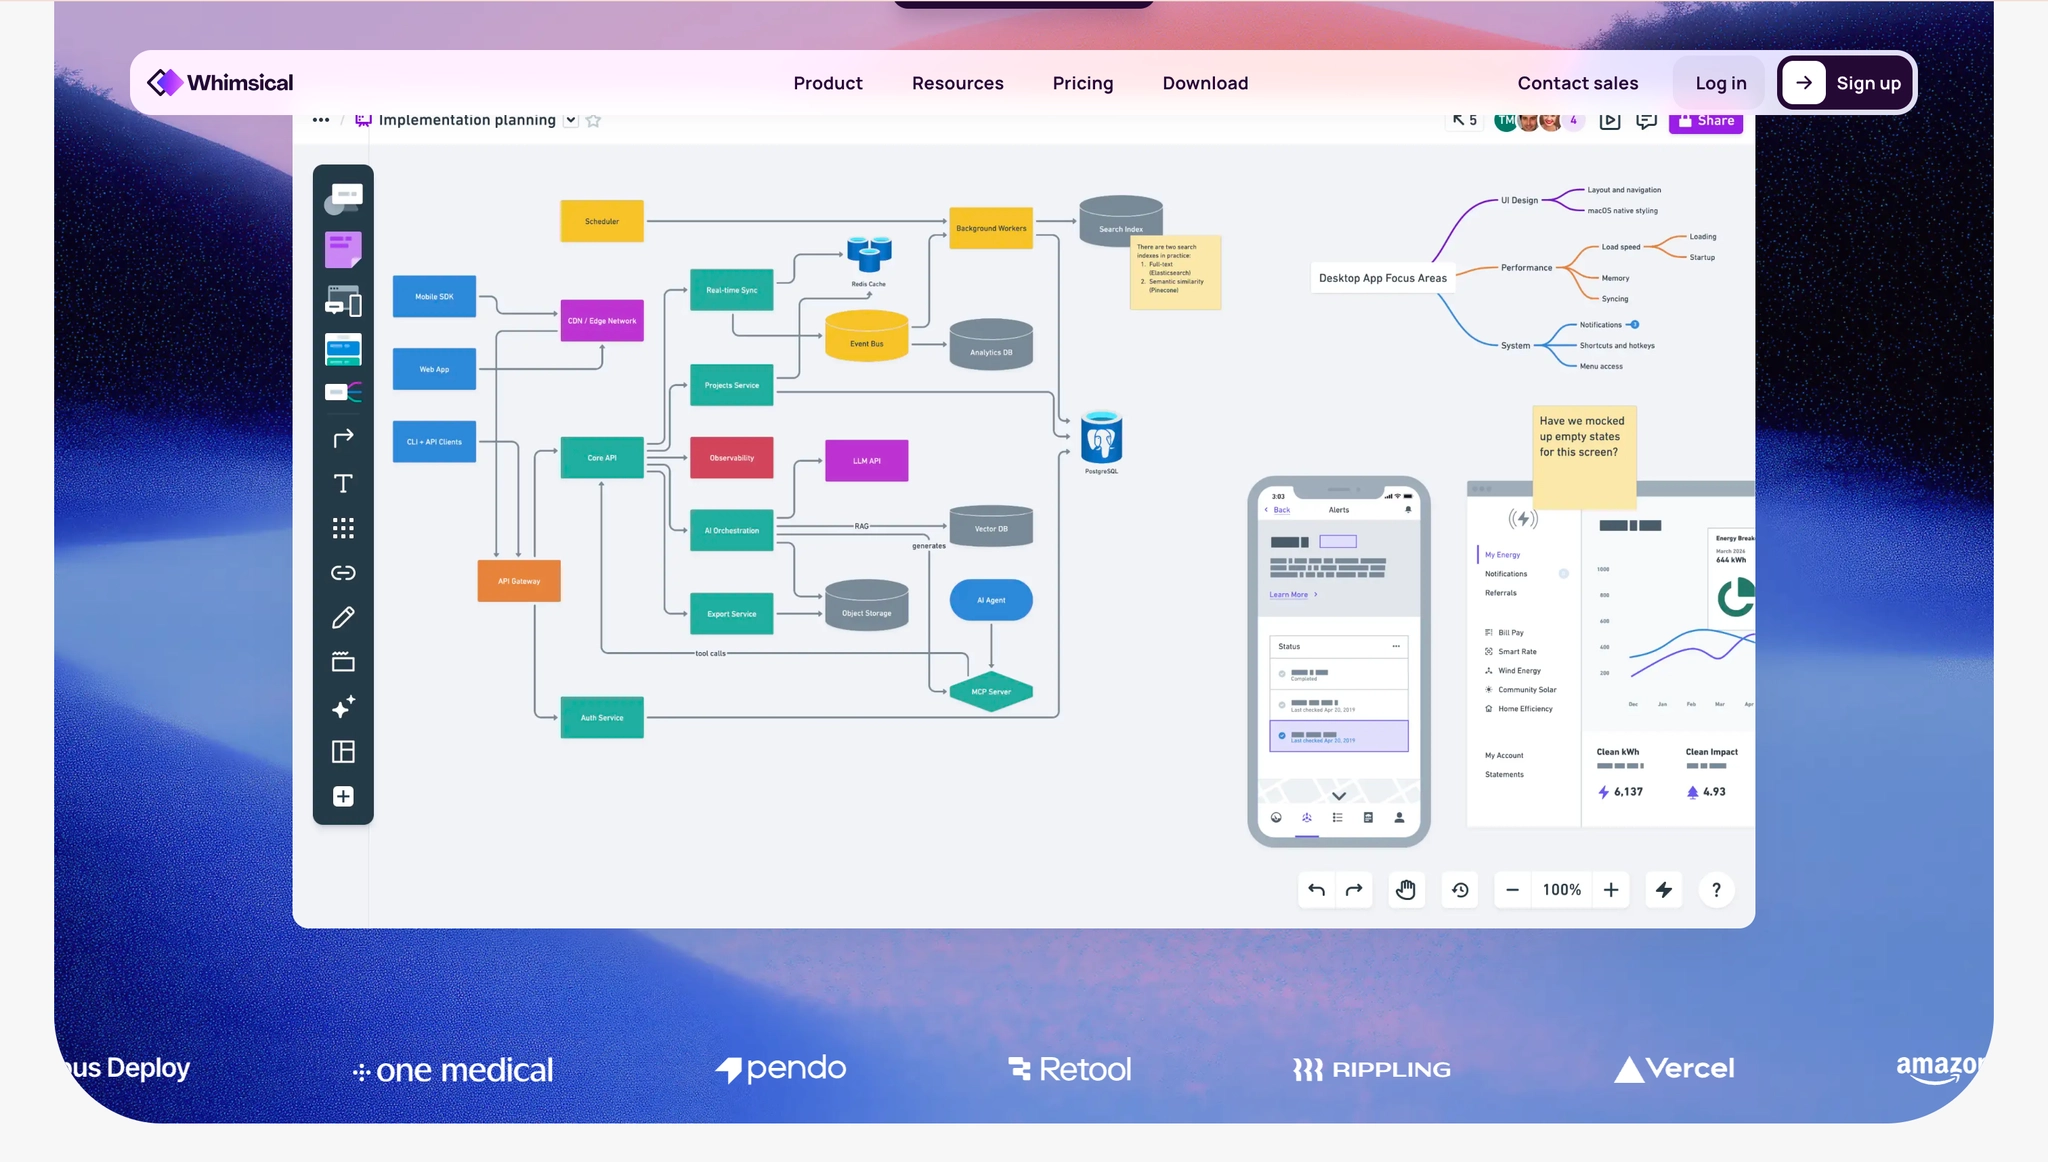The height and width of the screenshot is (1162, 2048).
Task: Open the Product menu
Action: 827,83
